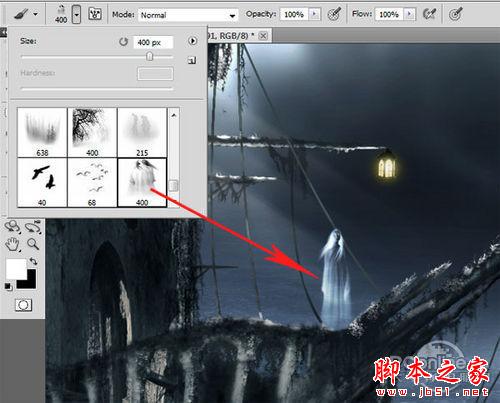Select the 400 tree brush preset
The width and height of the screenshot is (500, 403).
[92, 132]
